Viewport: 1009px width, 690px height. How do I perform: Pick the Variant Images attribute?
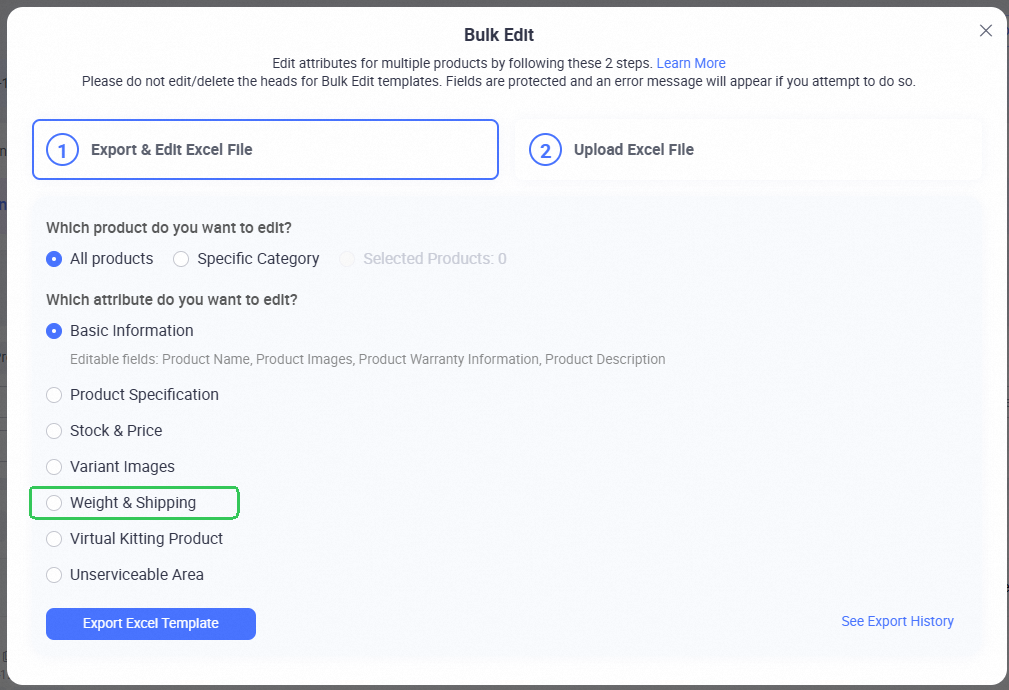point(53,466)
